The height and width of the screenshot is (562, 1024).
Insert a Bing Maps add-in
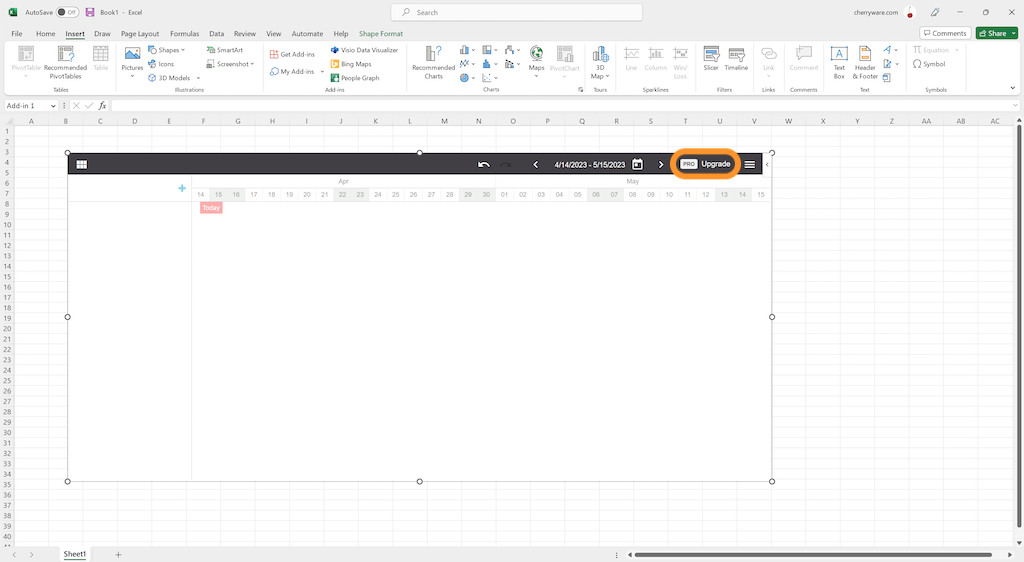pos(350,64)
